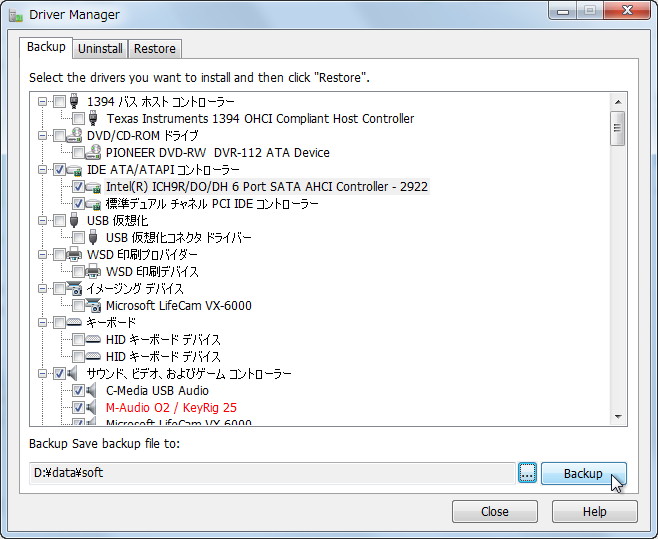Click the WSD print provider printer icon
This screenshot has height=539, width=658.
[x=75, y=255]
